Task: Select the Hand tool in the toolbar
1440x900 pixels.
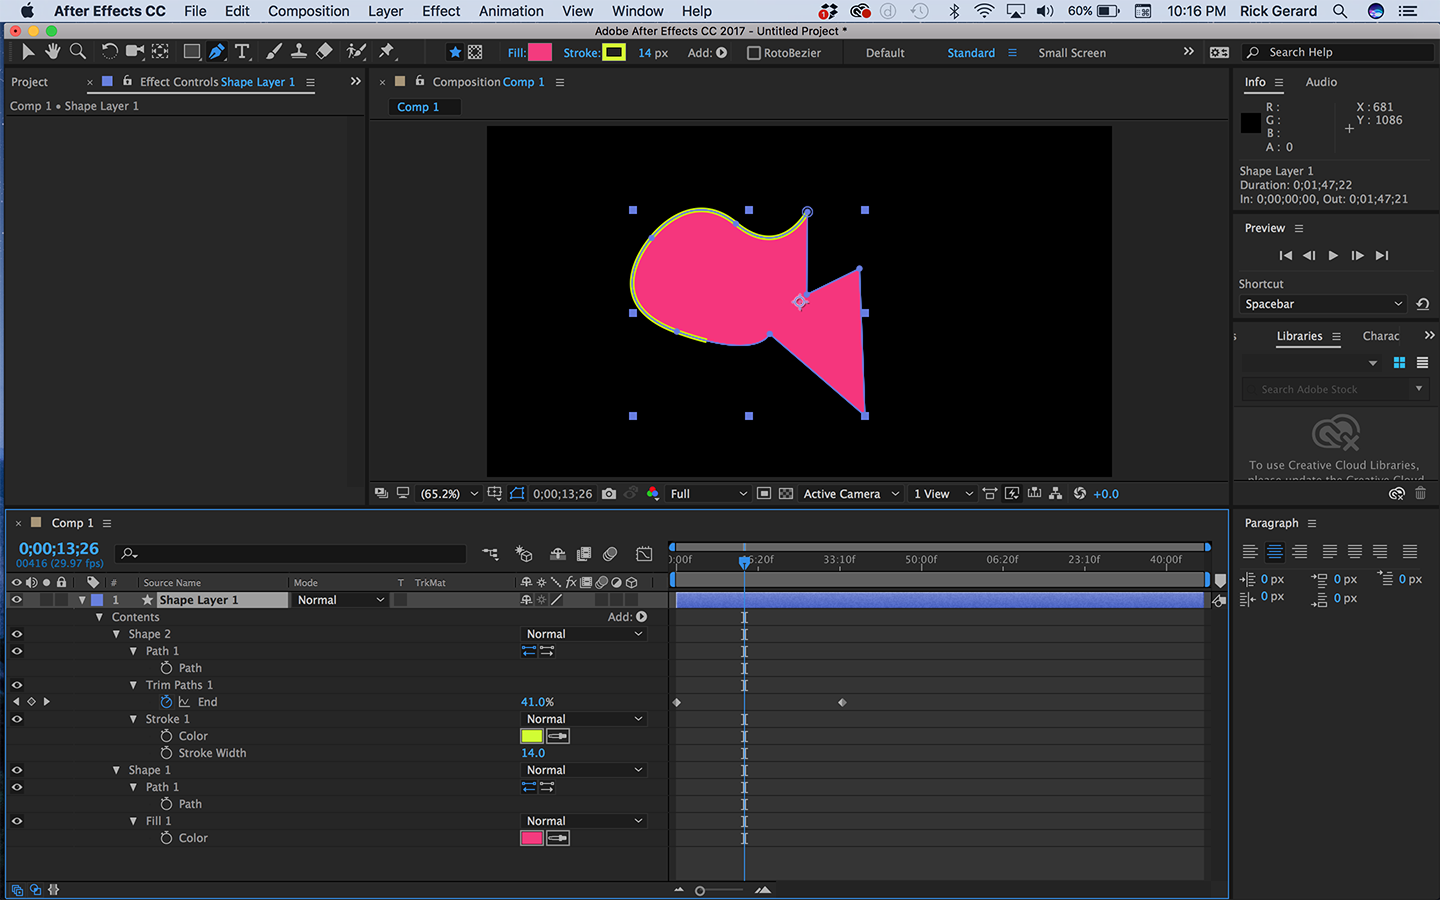Action: 52,51
